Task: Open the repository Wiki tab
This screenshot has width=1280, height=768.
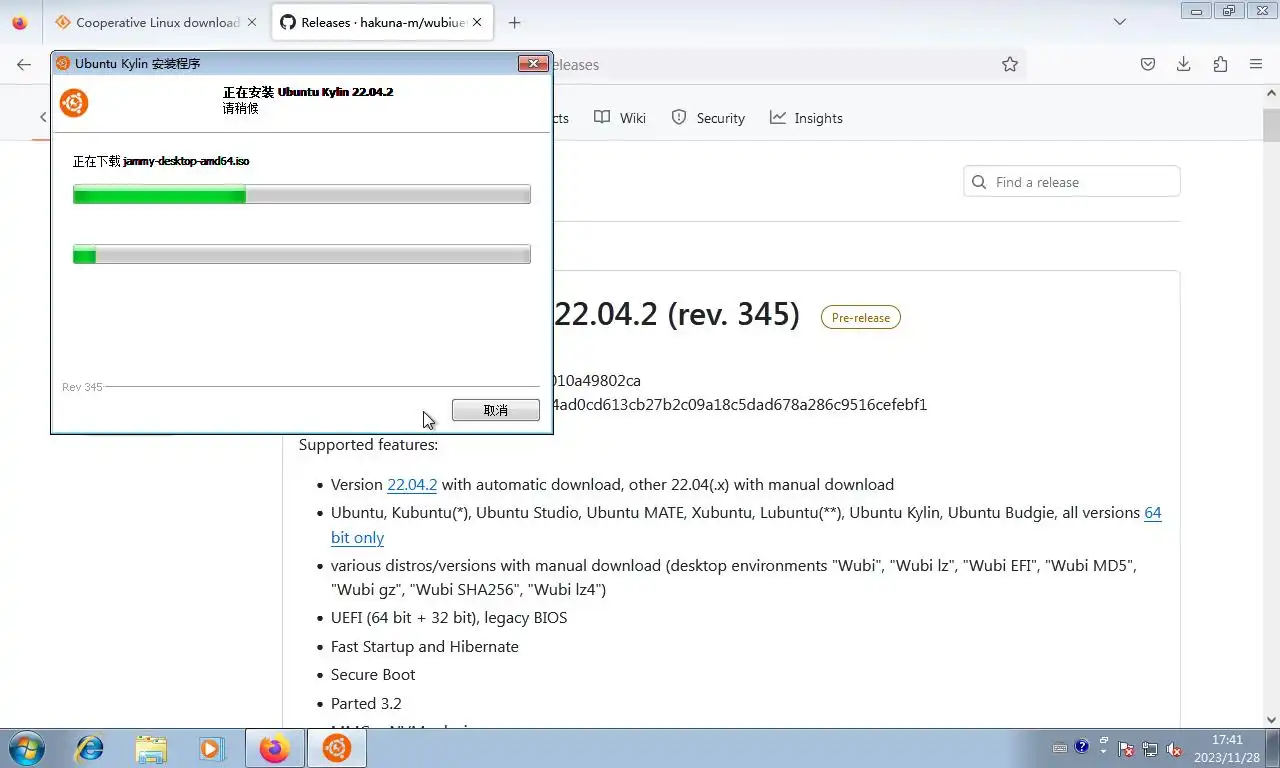Action: [x=620, y=118]
